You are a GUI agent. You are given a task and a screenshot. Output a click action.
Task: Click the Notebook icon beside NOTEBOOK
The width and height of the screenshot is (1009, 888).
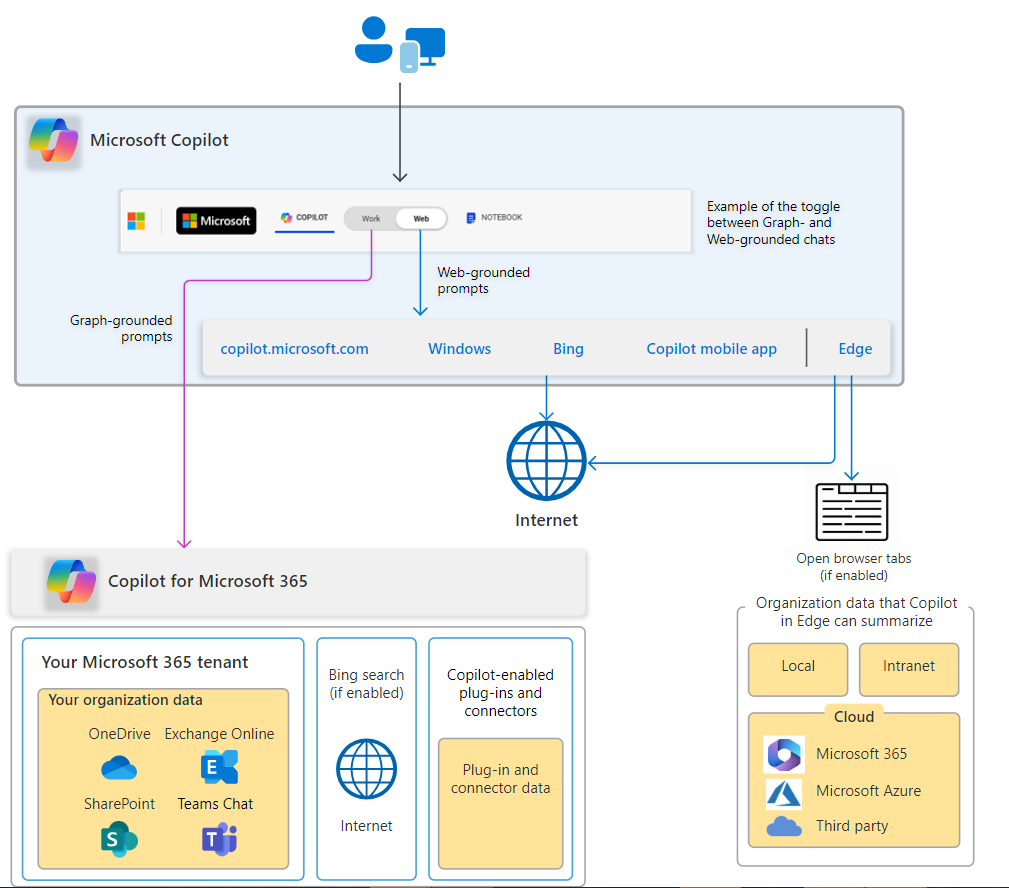[470, 218]
